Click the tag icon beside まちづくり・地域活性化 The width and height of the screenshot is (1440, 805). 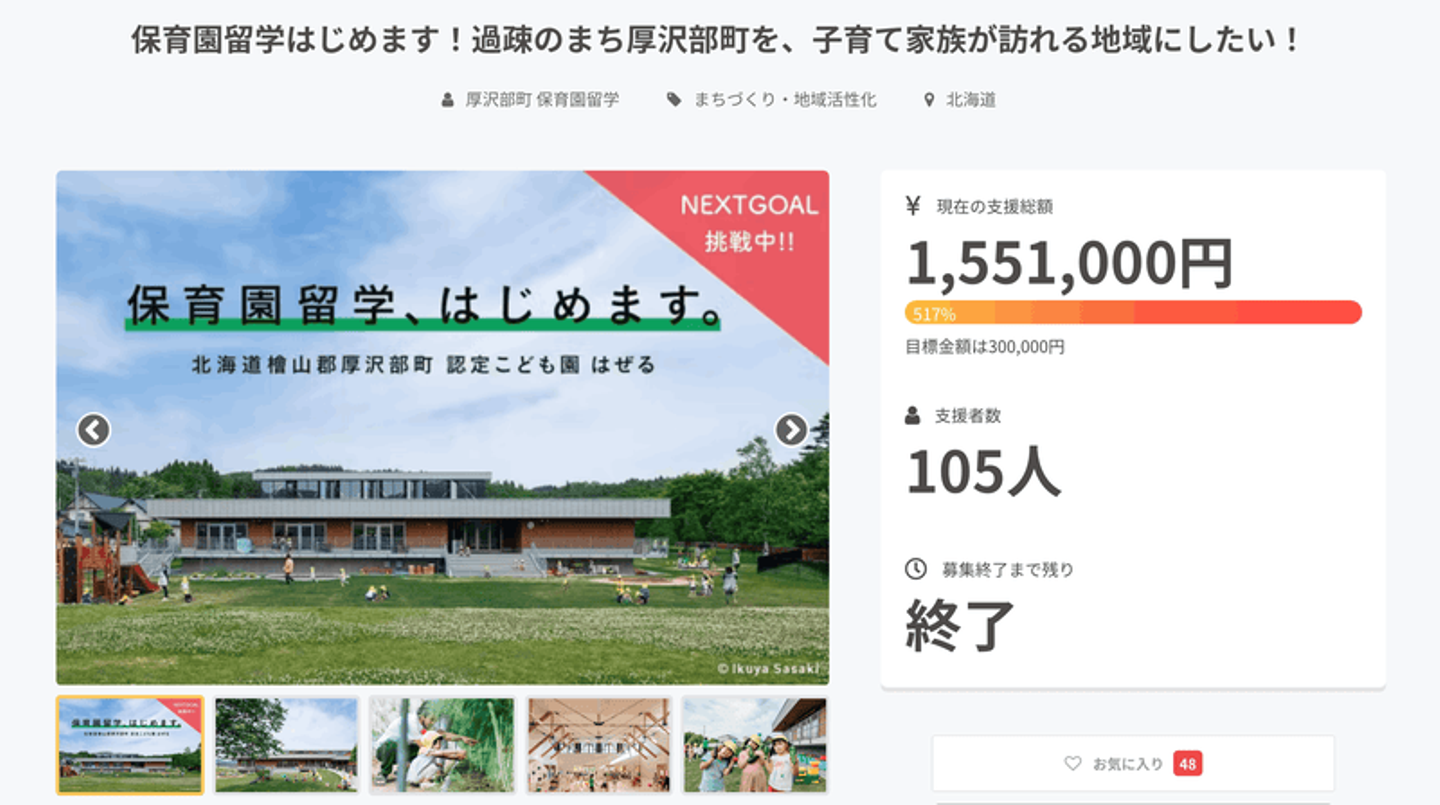(674, 100)
